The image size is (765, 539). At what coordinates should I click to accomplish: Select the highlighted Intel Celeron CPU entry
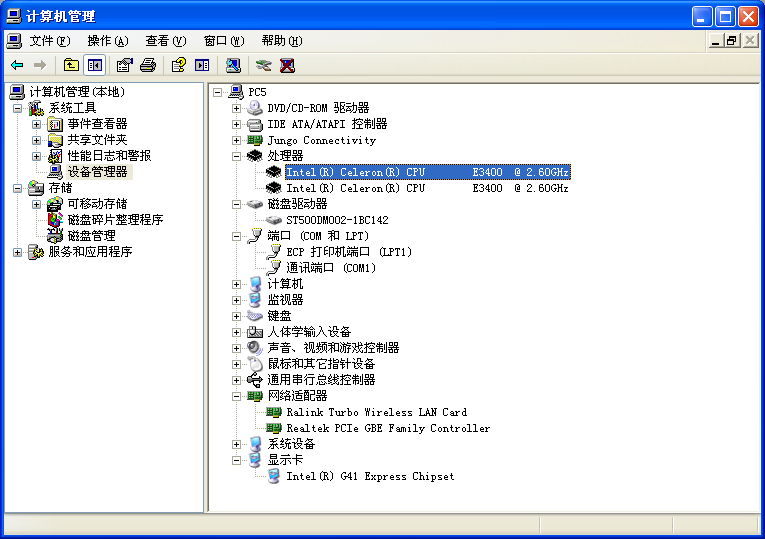click(x=427, y=172)
